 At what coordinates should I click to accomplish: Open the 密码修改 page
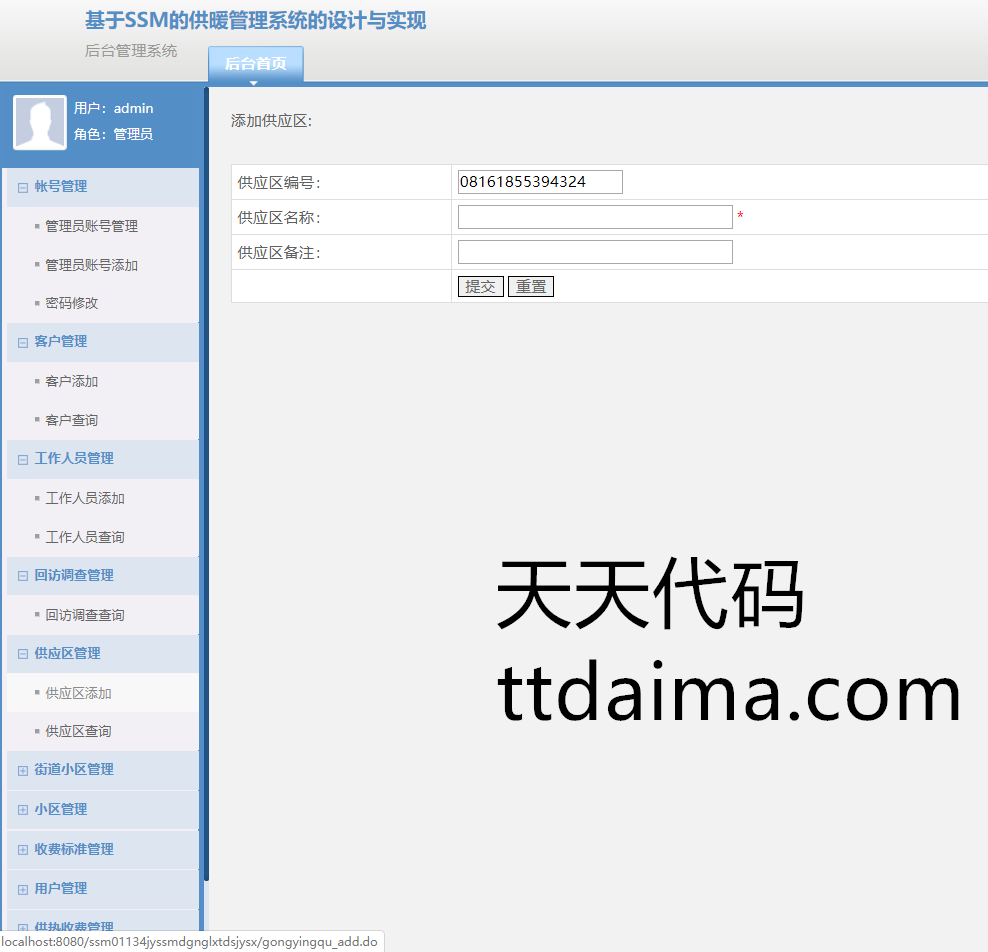[x=72, y=303]
